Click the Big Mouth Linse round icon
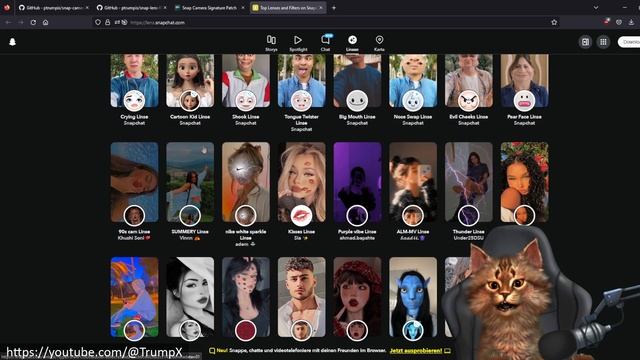Viewport: 640px width, 360px height. click(357, 100)
